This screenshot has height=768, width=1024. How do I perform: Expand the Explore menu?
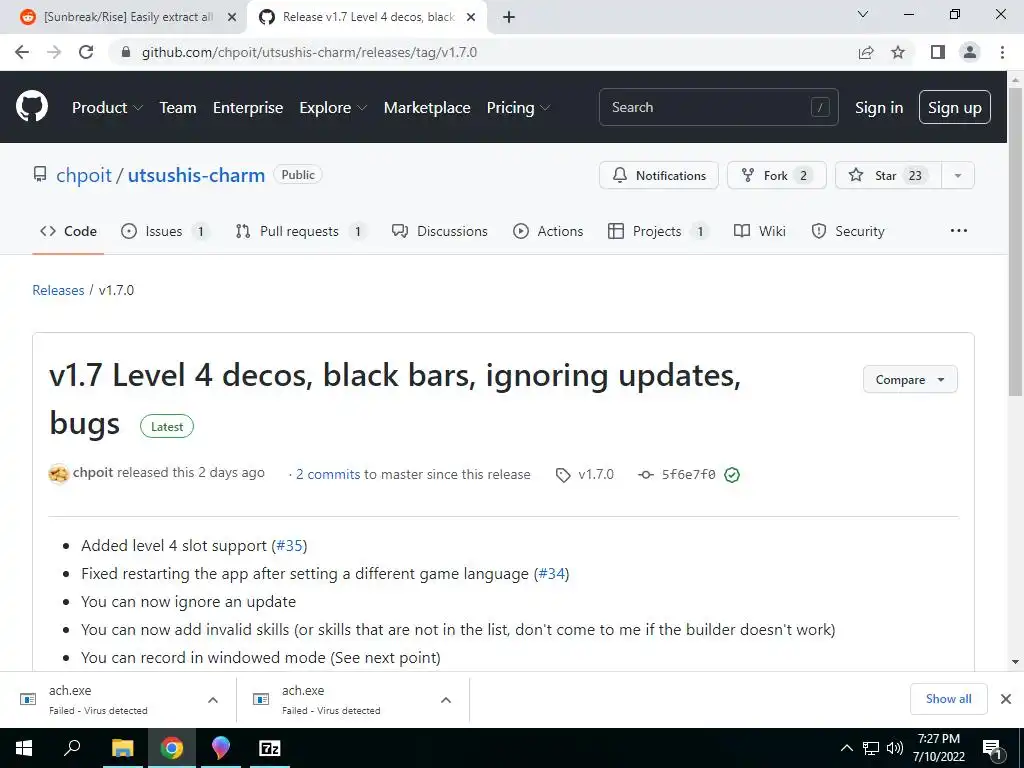[x=333, y=108]
